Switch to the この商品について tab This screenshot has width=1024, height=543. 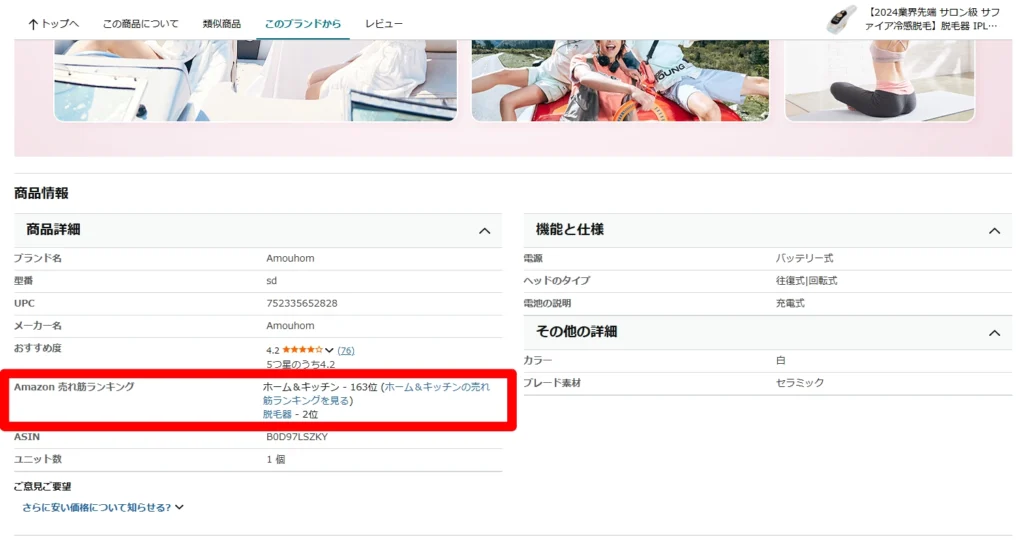140,24
